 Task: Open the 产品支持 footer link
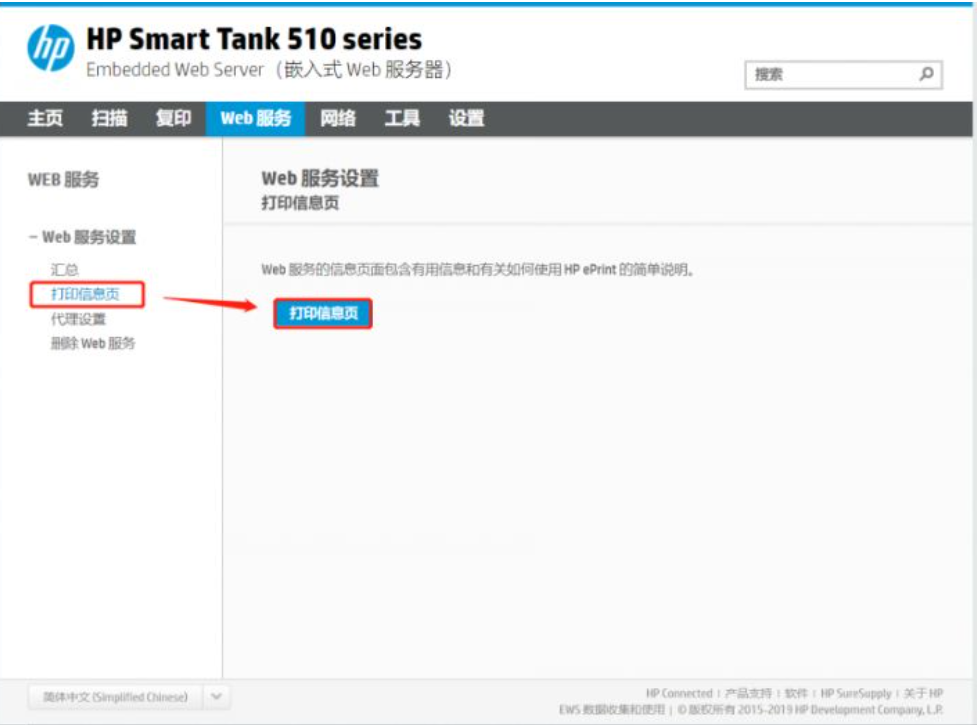point(748,693)
